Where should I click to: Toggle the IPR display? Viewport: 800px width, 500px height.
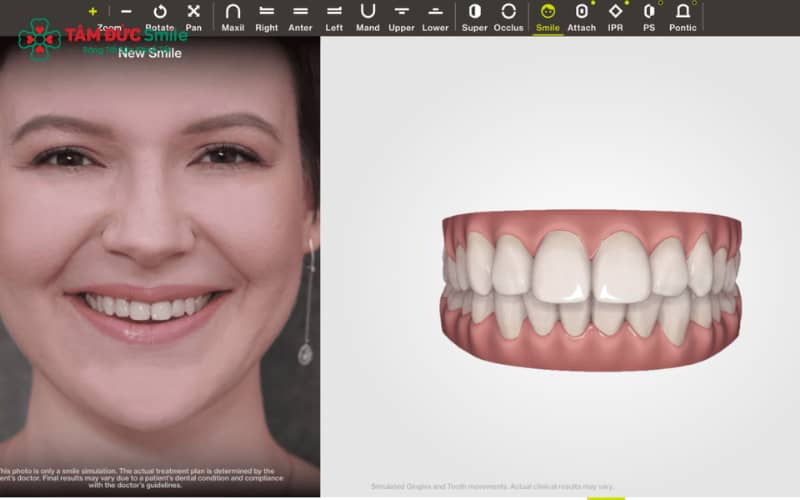(615, 15)
